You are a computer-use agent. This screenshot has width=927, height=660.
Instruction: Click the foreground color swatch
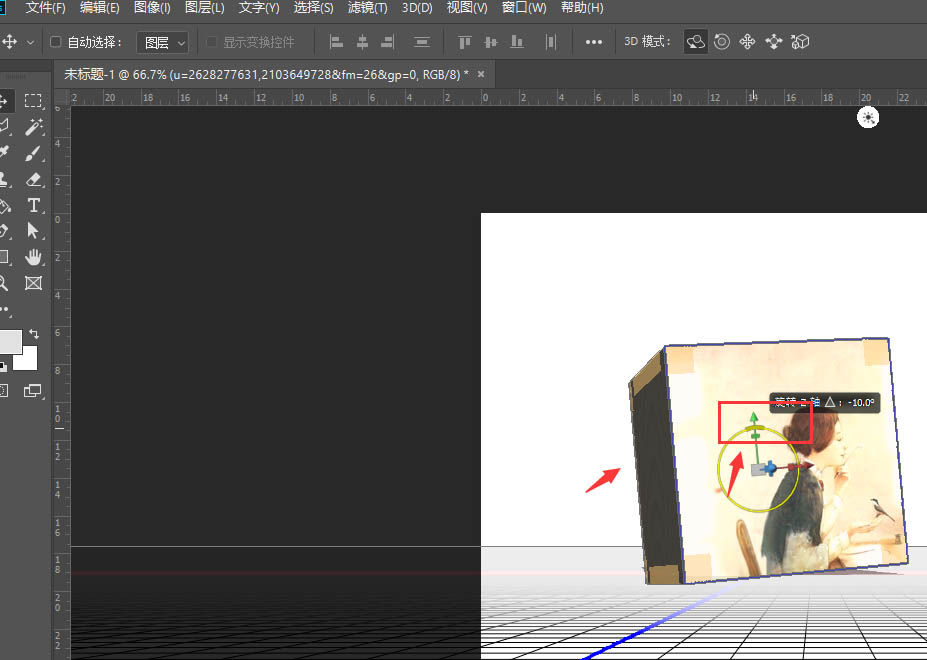click(x=13, y=340)
